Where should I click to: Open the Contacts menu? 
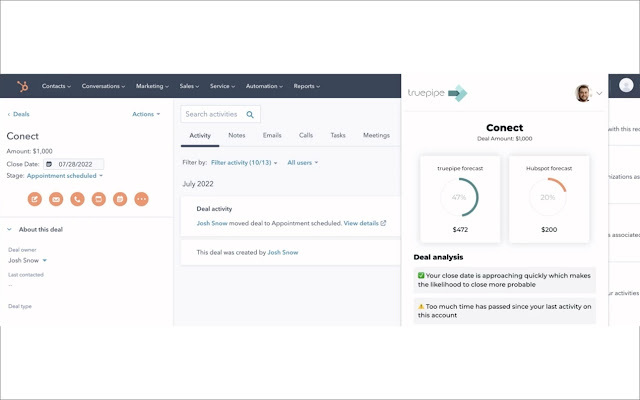(x=56, y=86)
